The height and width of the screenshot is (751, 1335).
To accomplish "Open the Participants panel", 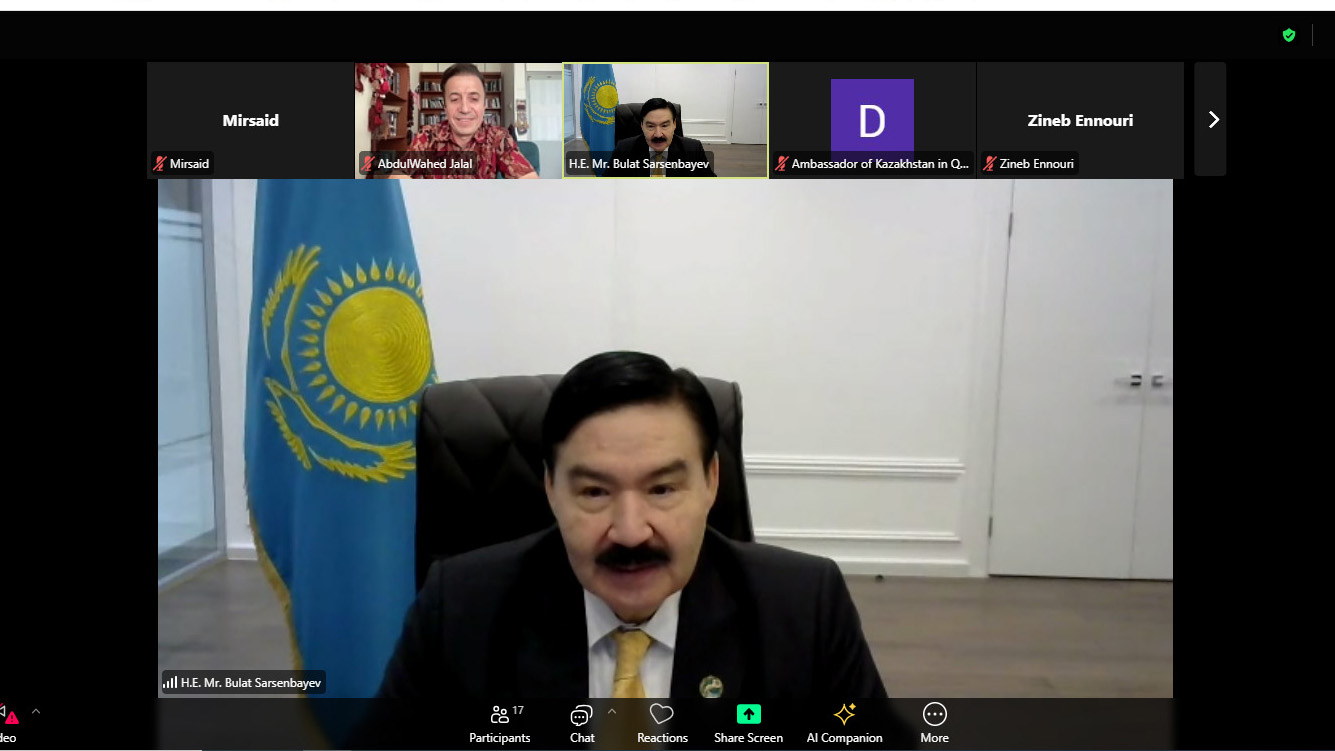I will coord(499,724).
